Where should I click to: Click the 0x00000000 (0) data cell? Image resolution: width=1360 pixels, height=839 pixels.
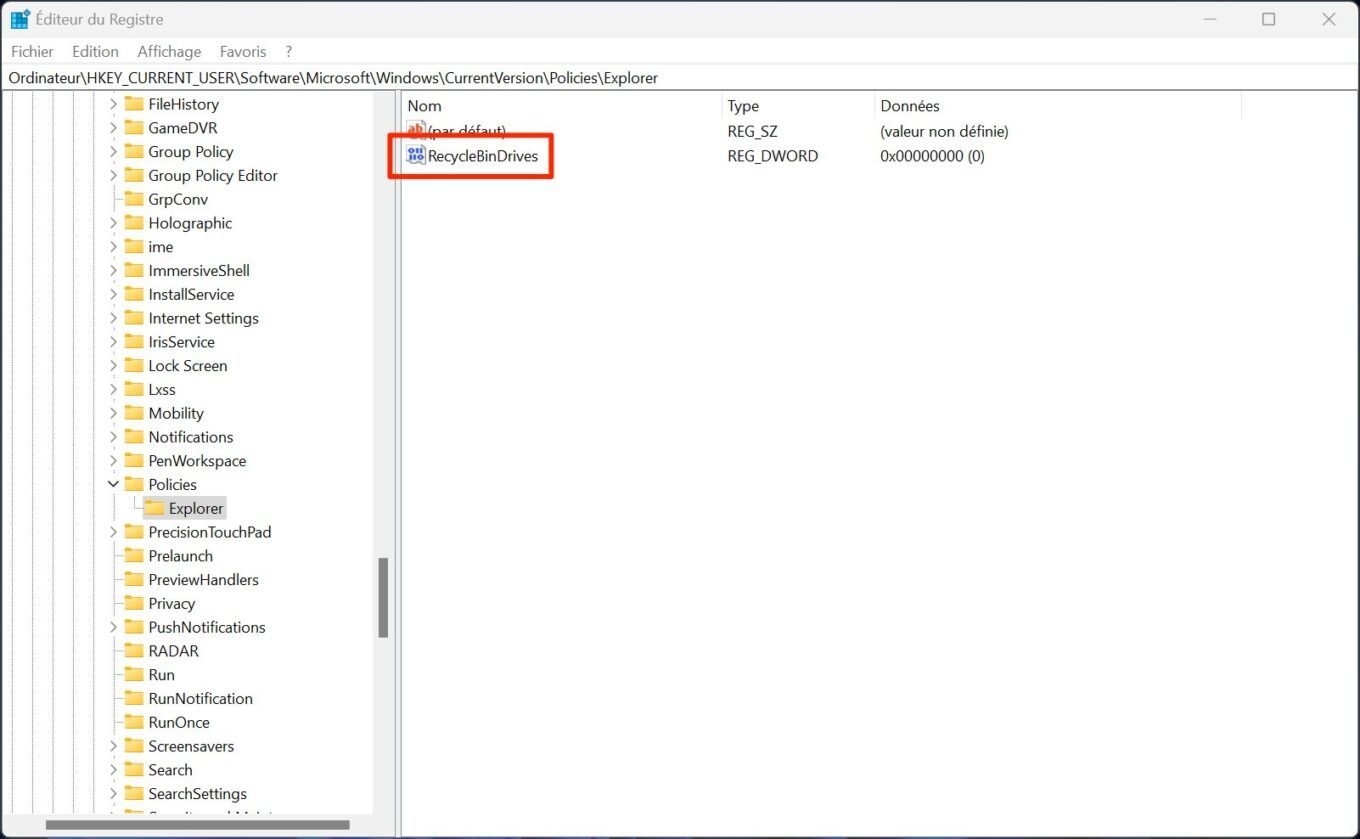click(x=932, y=156)
